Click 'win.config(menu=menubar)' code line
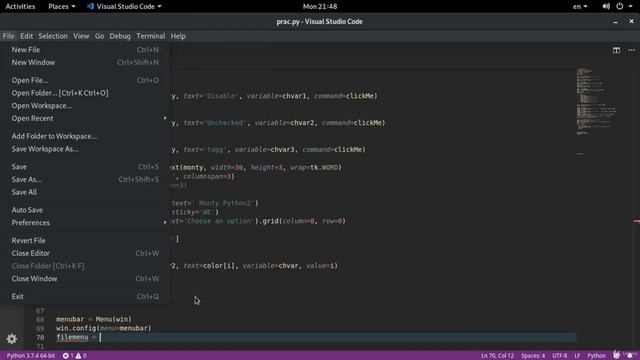The image size is (640, 360). [104, 328]
